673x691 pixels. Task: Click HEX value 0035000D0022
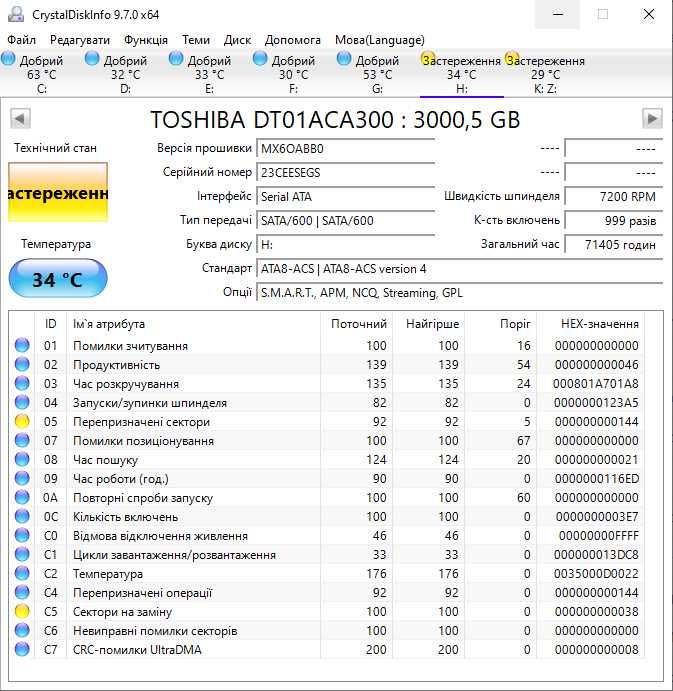[595, 573]
